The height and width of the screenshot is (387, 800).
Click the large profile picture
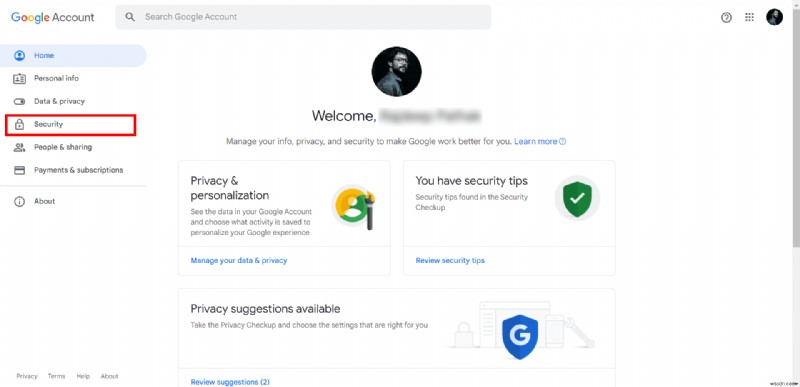point(396,71)
